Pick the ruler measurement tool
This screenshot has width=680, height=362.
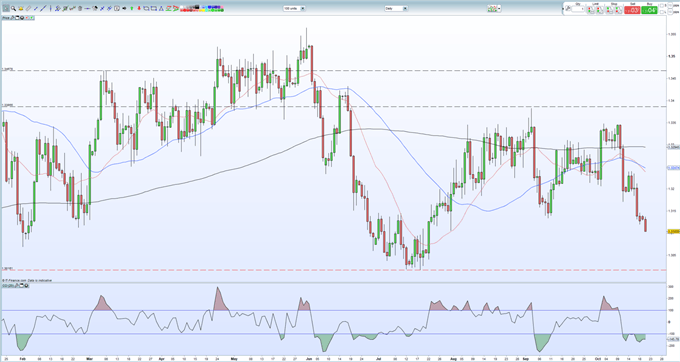pos(28,8)
